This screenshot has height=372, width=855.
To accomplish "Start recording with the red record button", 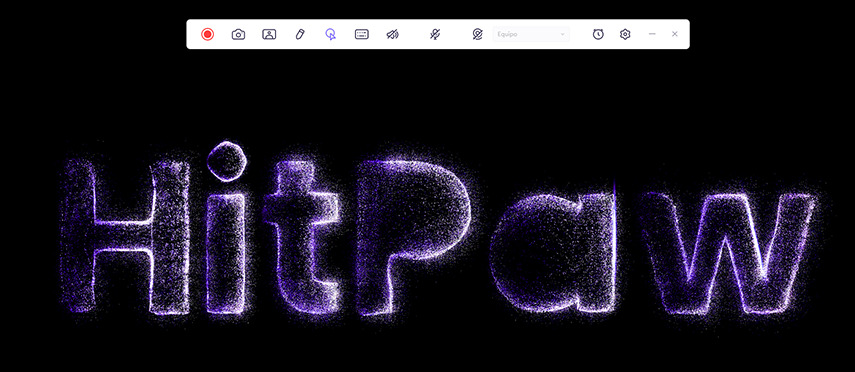I will (207, 34).
